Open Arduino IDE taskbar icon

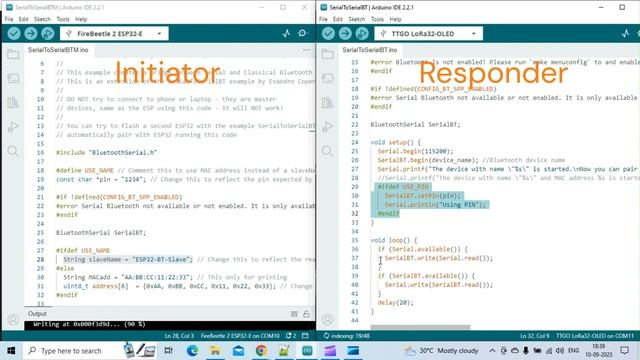click(307, 351)
